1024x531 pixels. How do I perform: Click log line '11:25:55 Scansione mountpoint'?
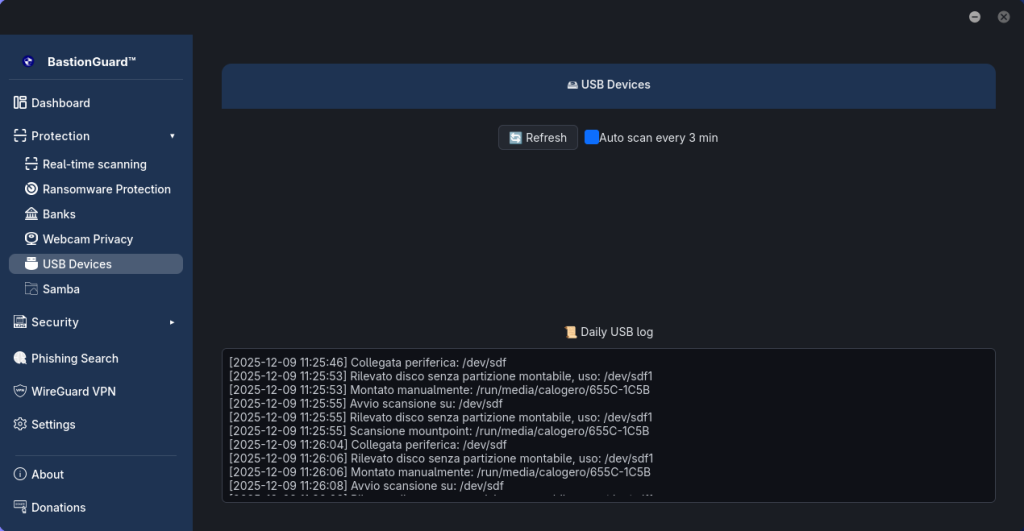click(439, 431)
